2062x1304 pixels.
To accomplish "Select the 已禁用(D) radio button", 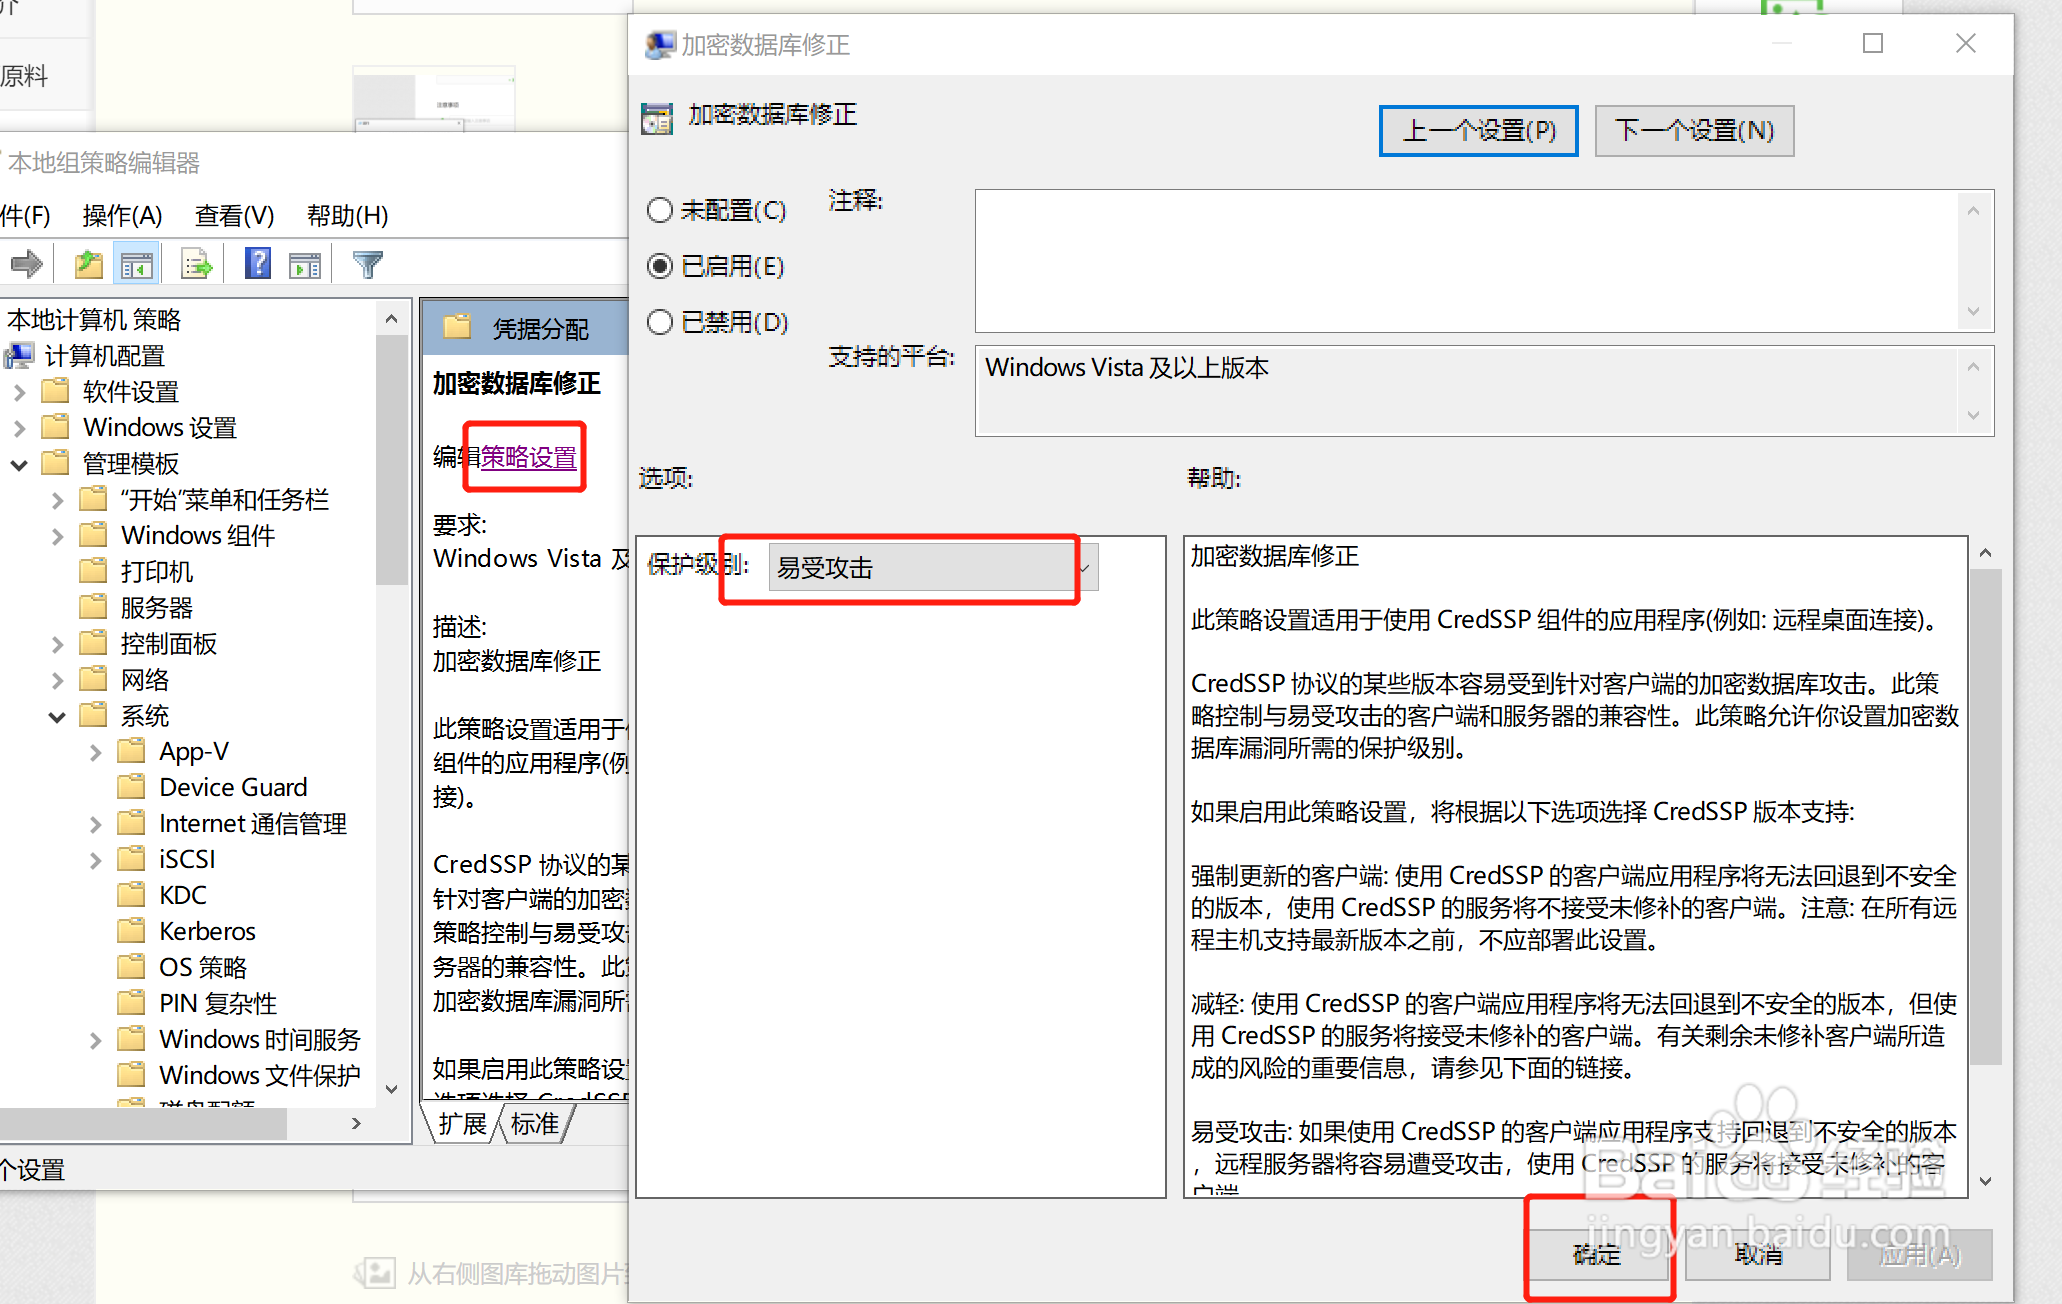I will 660,322.
